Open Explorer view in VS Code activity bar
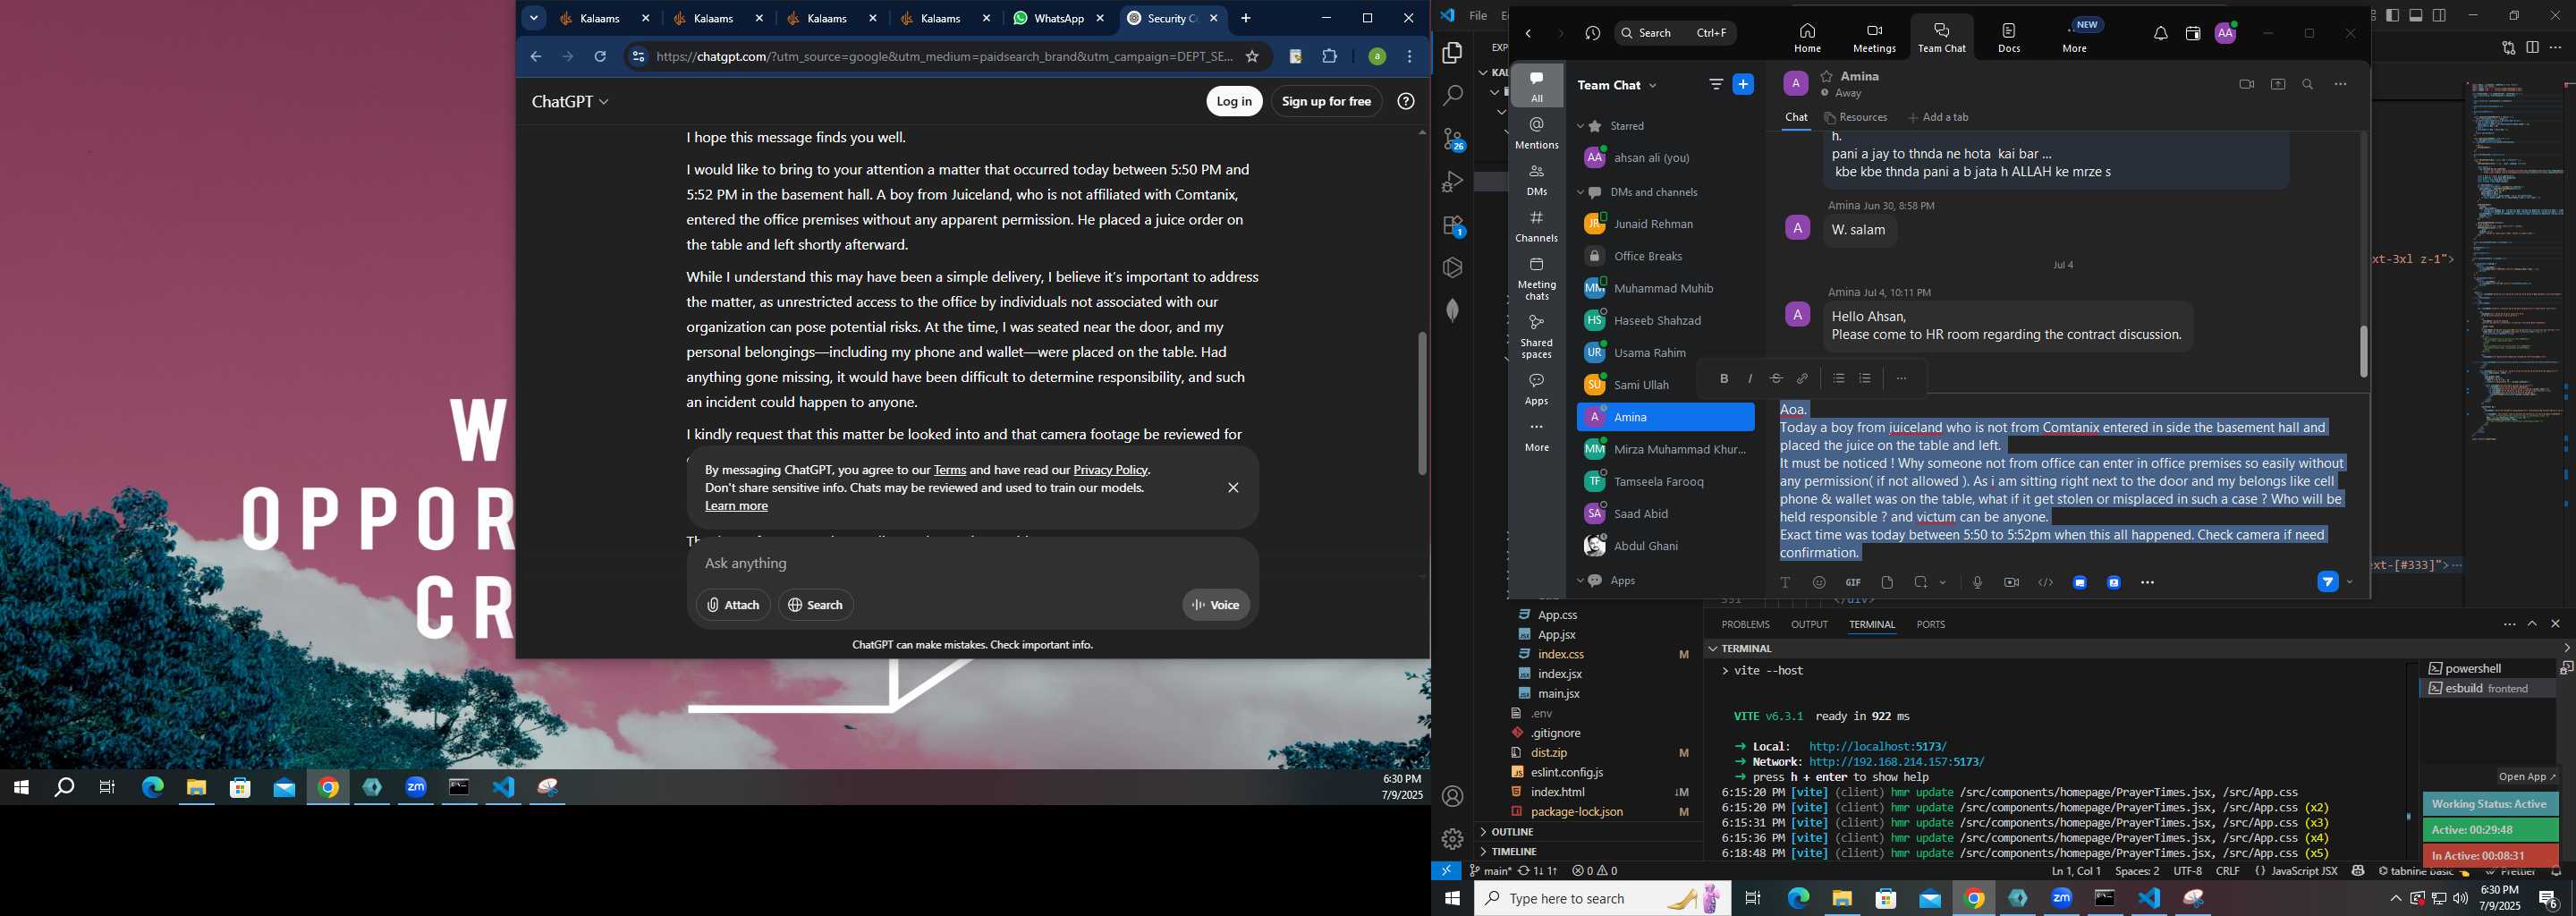The height and width of the screenshot is (916, 2576). [x=1452, y=53]
